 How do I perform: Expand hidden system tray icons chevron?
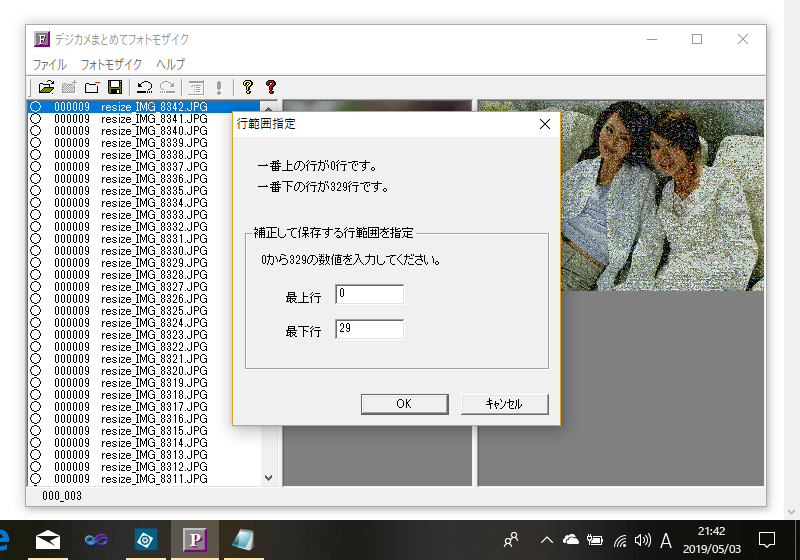click(x=547, y=540)
